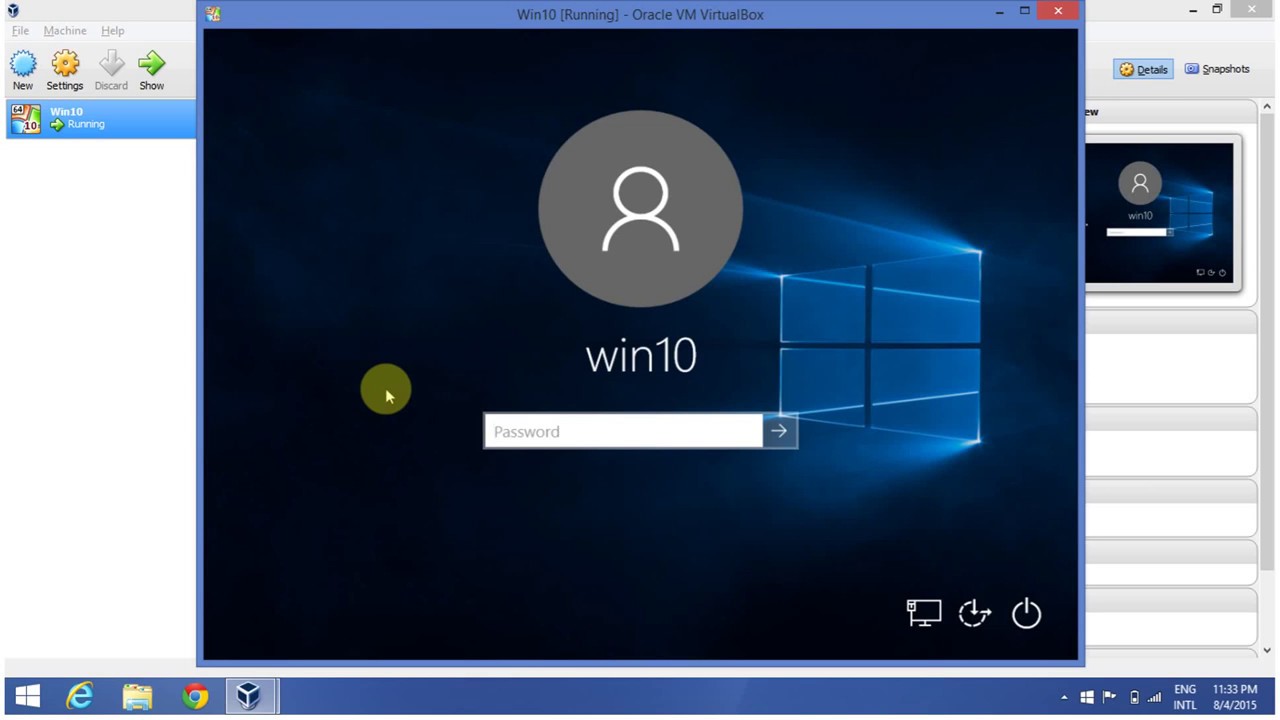Submit password with the arrow button
Screen dimensions: 1280x720
[779, 431]
